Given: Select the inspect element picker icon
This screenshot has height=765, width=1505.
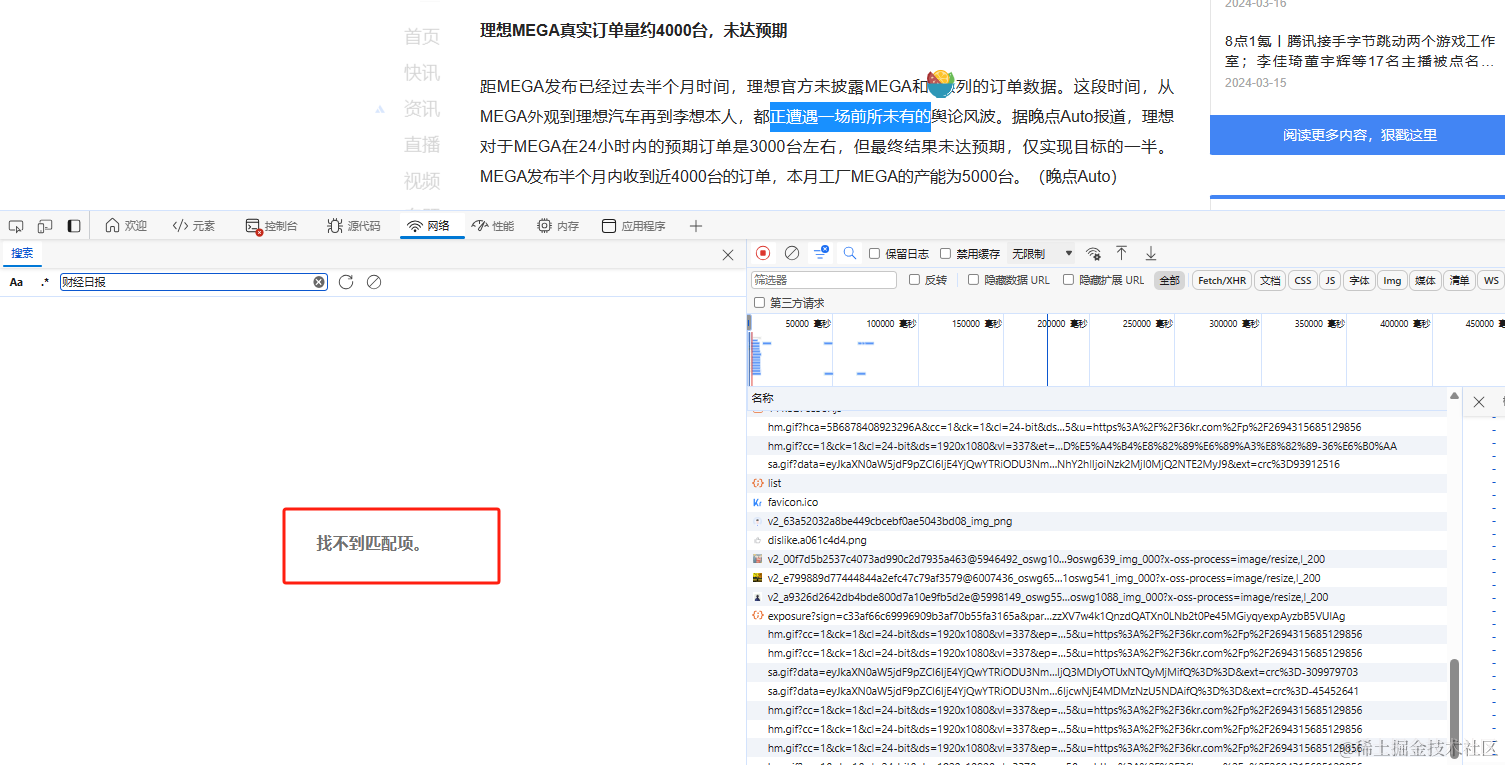Looking at the screenshot, I should click(16, 226).
